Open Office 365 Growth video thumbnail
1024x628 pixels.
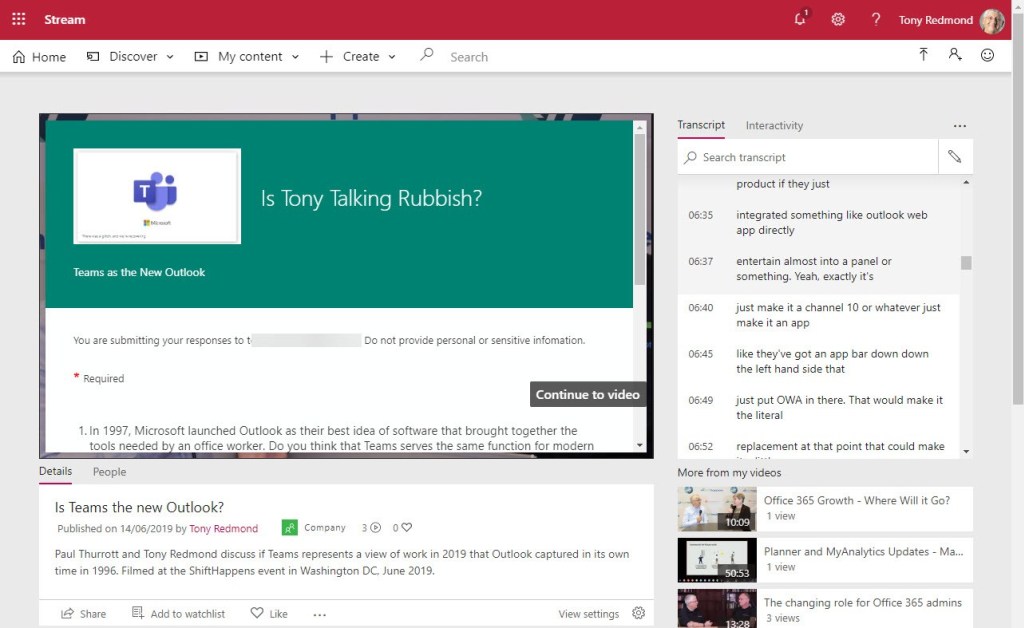717,509
